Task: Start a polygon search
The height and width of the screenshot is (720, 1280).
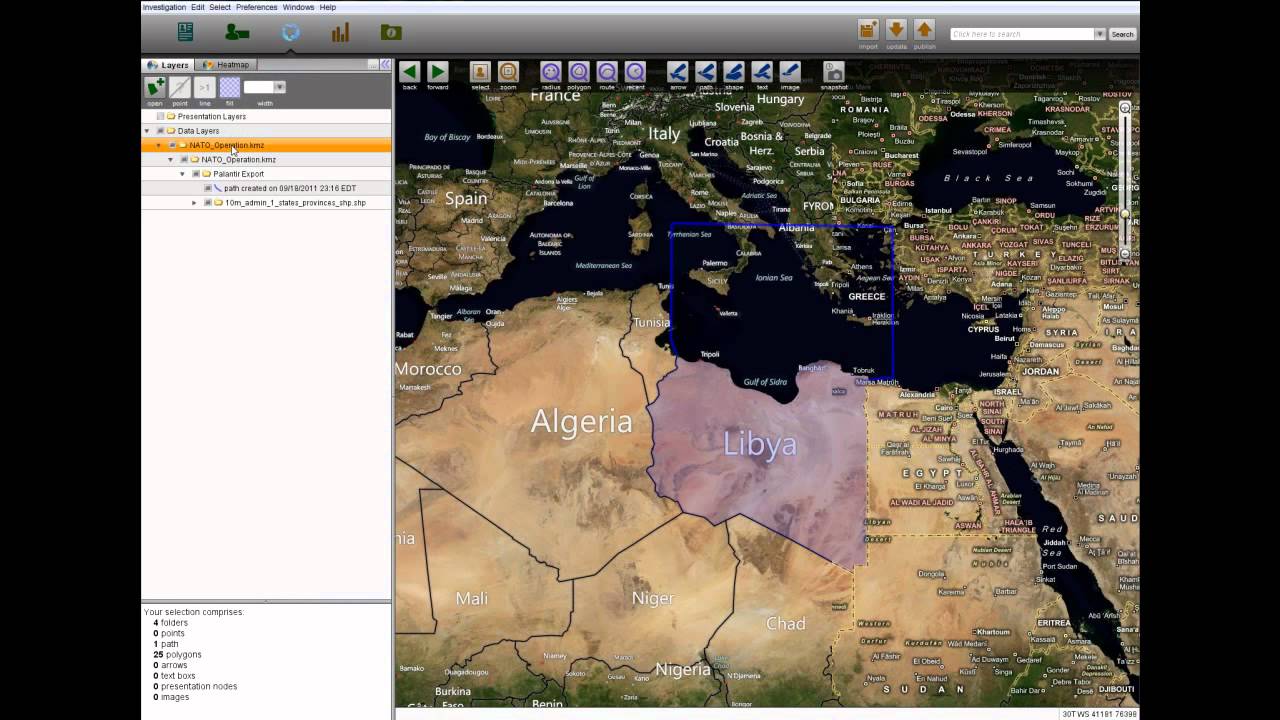Action: 579,71
